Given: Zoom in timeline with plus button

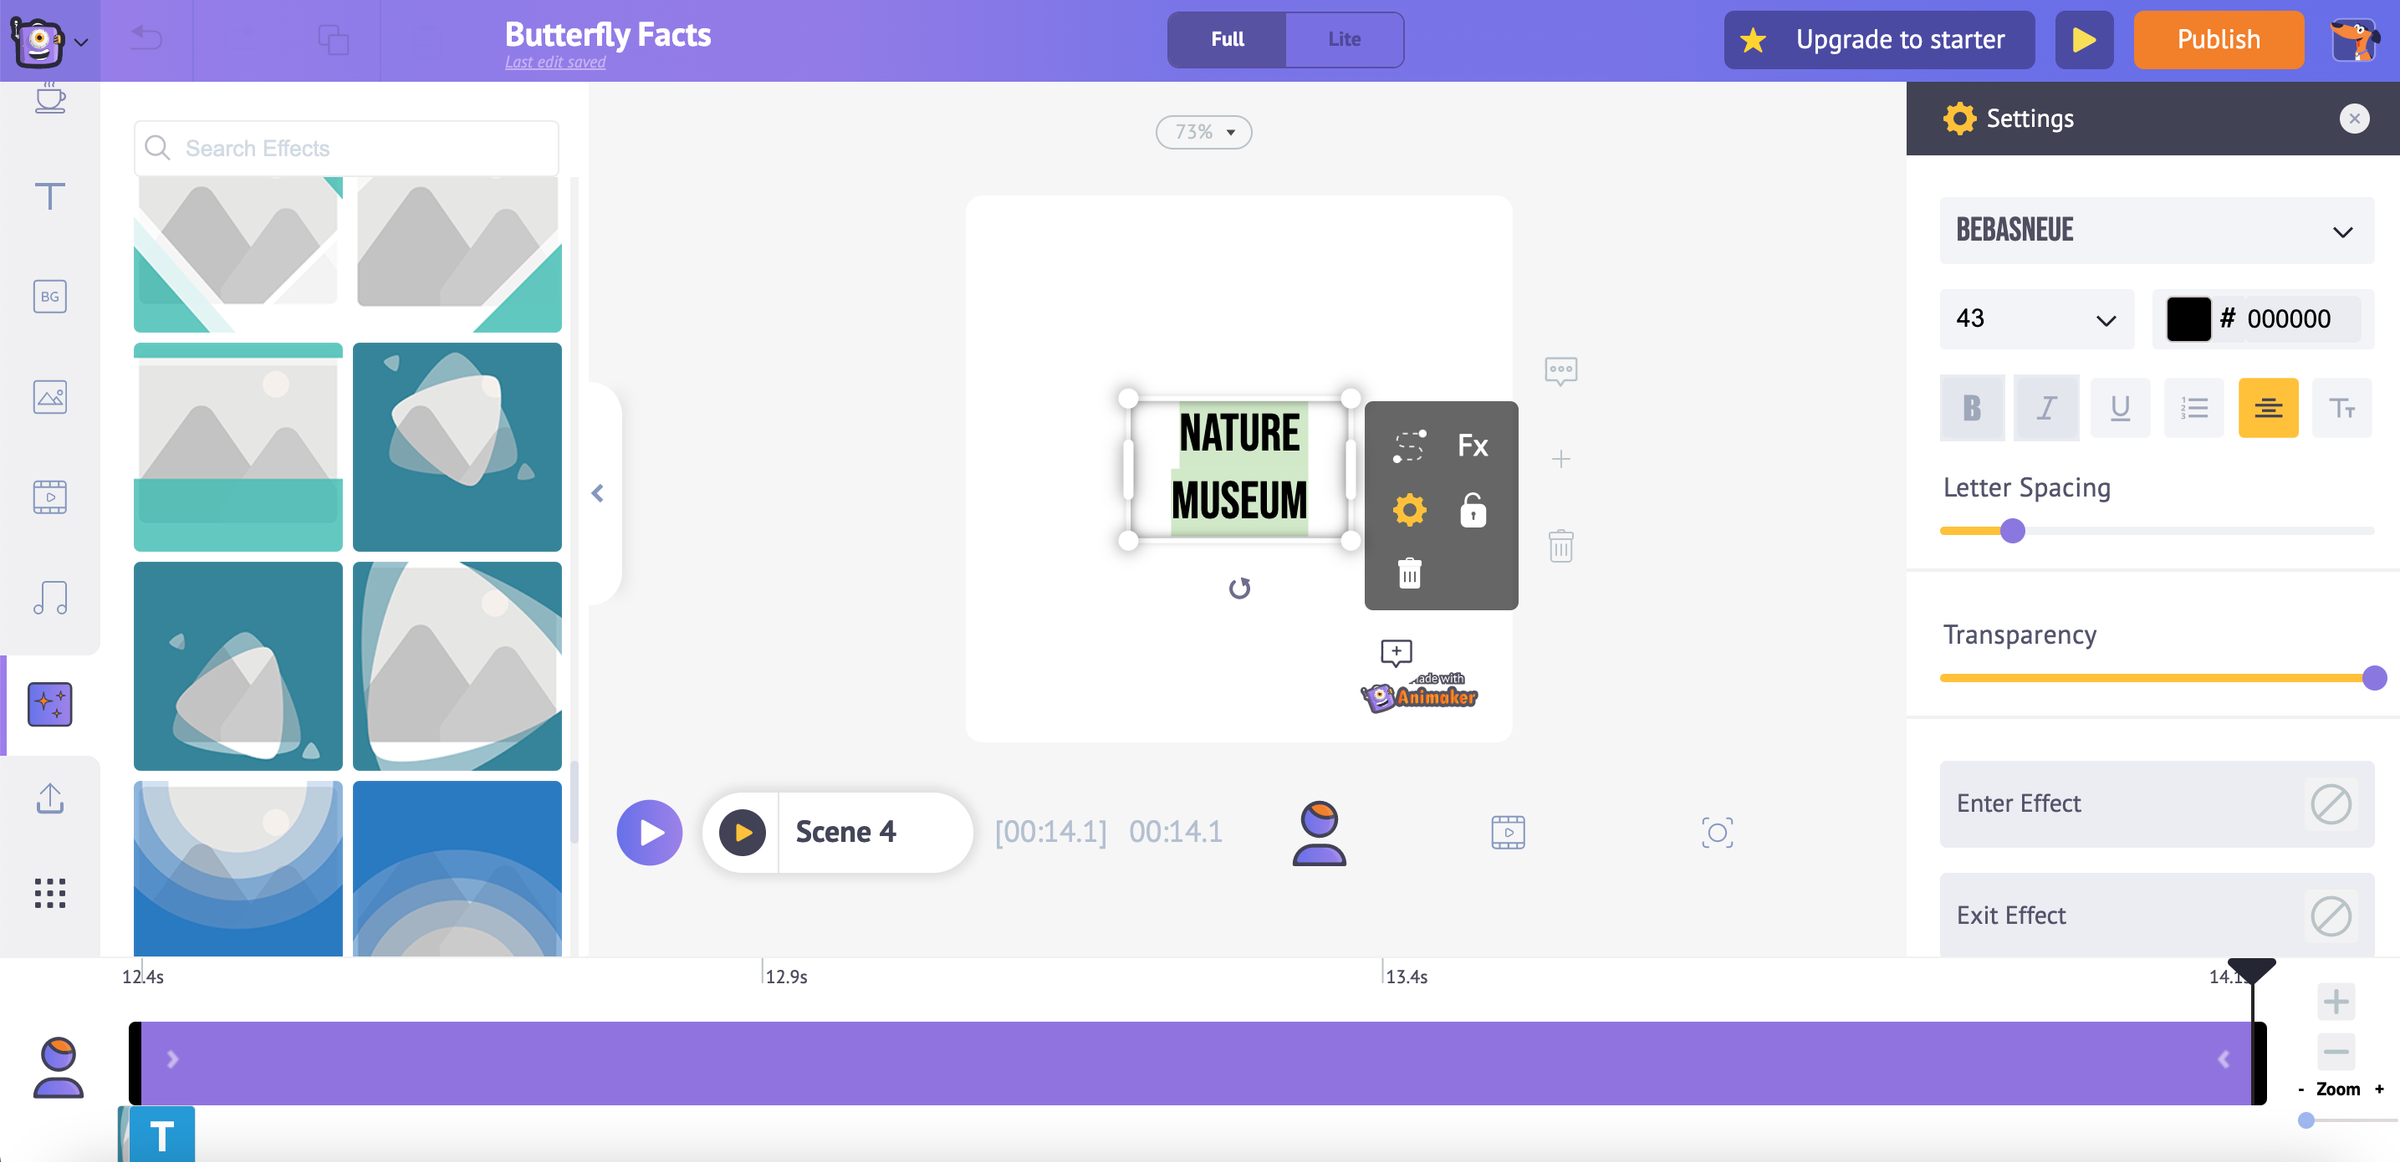Looking at the screenshot, I should (2336, 1001).
